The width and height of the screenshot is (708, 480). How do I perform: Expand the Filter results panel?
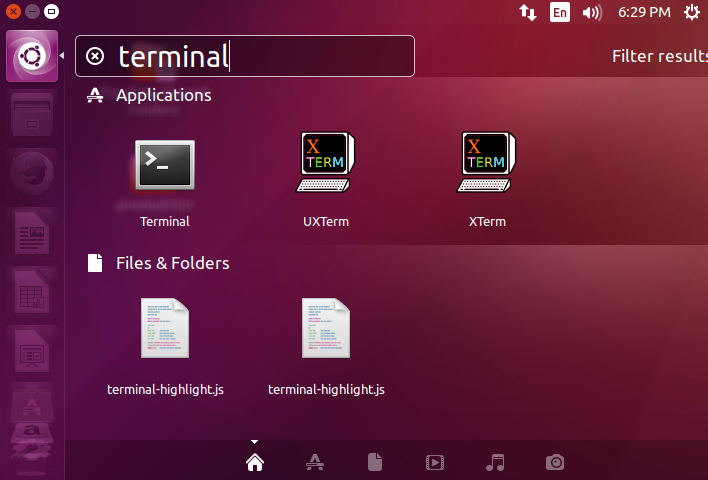click(658, 56)
